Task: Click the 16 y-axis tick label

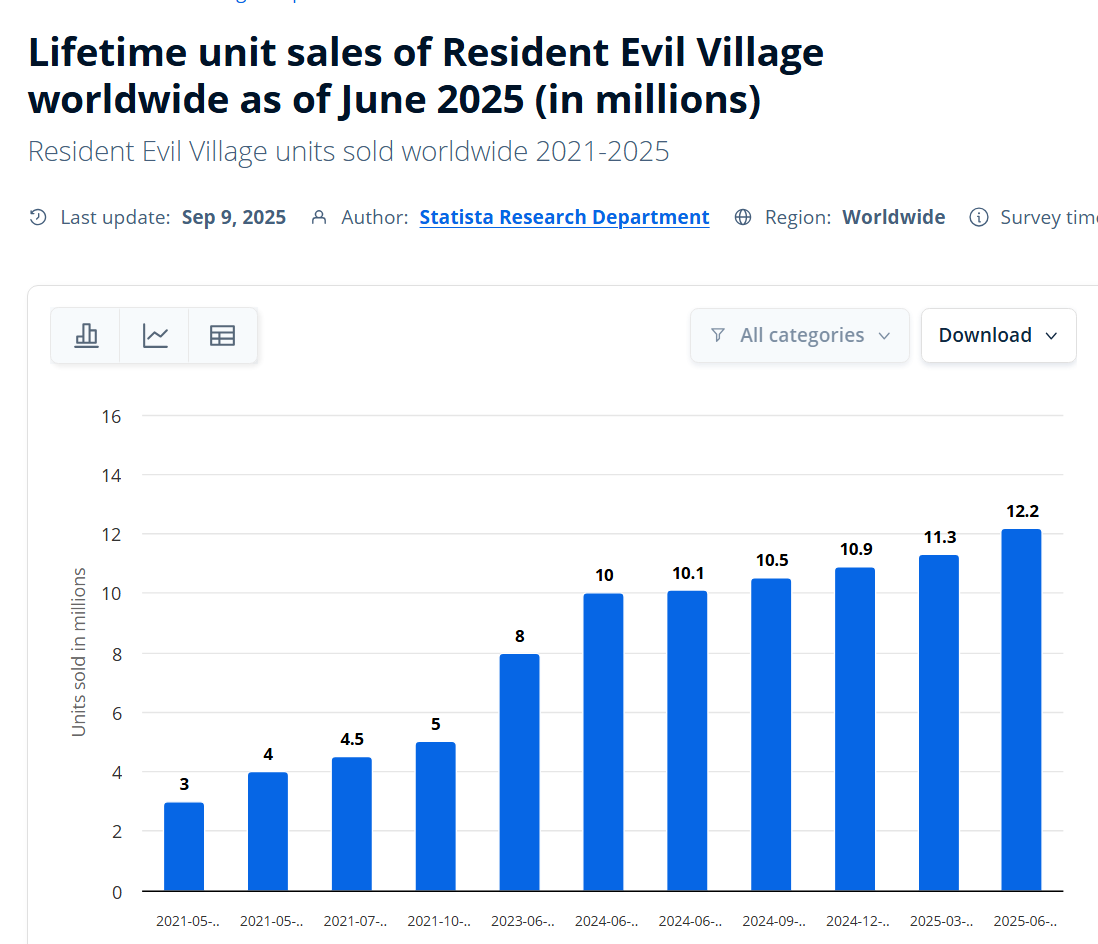Action: point(111,417)
